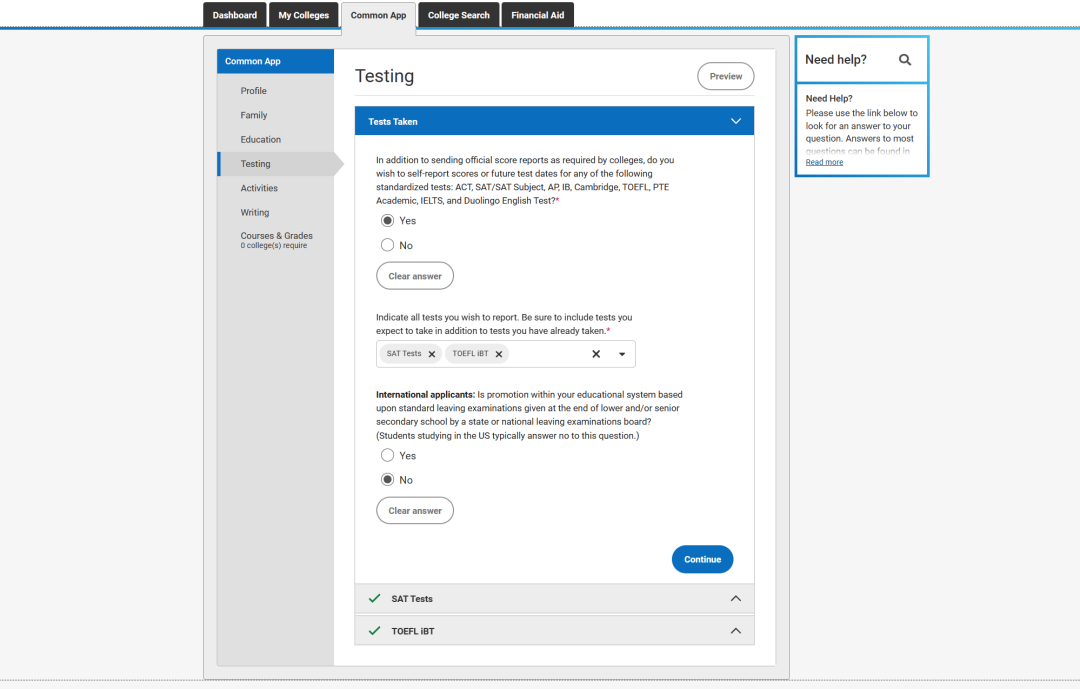This screenshot has height=689, width=1080.
Task: Select No for self-reporting test scores
Action: coord(388,245)
